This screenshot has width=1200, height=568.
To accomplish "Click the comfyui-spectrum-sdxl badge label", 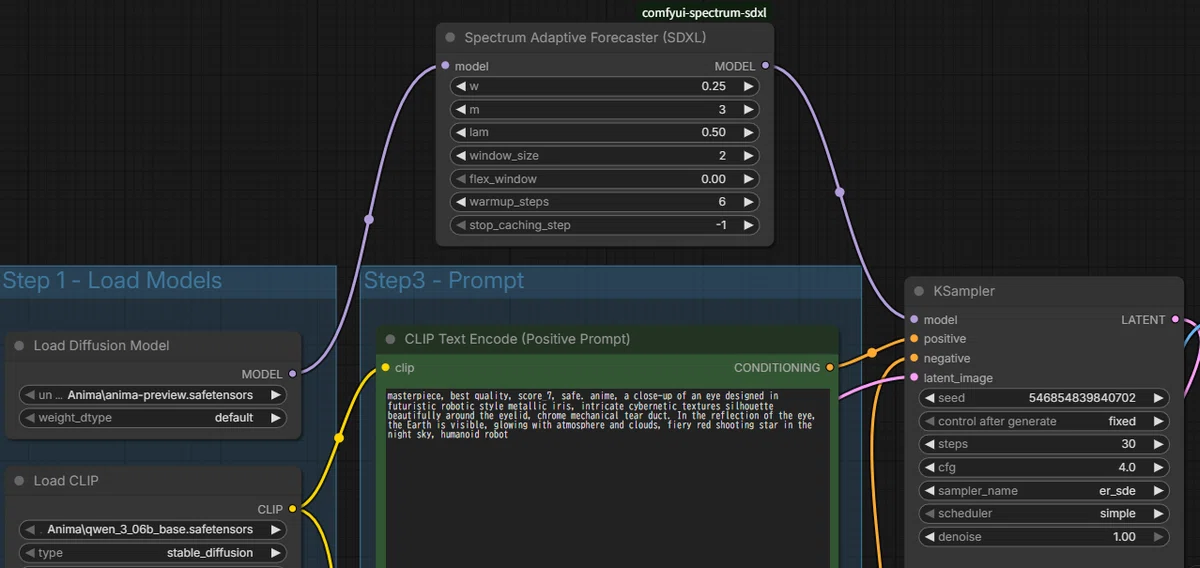I will coord(706,13).
